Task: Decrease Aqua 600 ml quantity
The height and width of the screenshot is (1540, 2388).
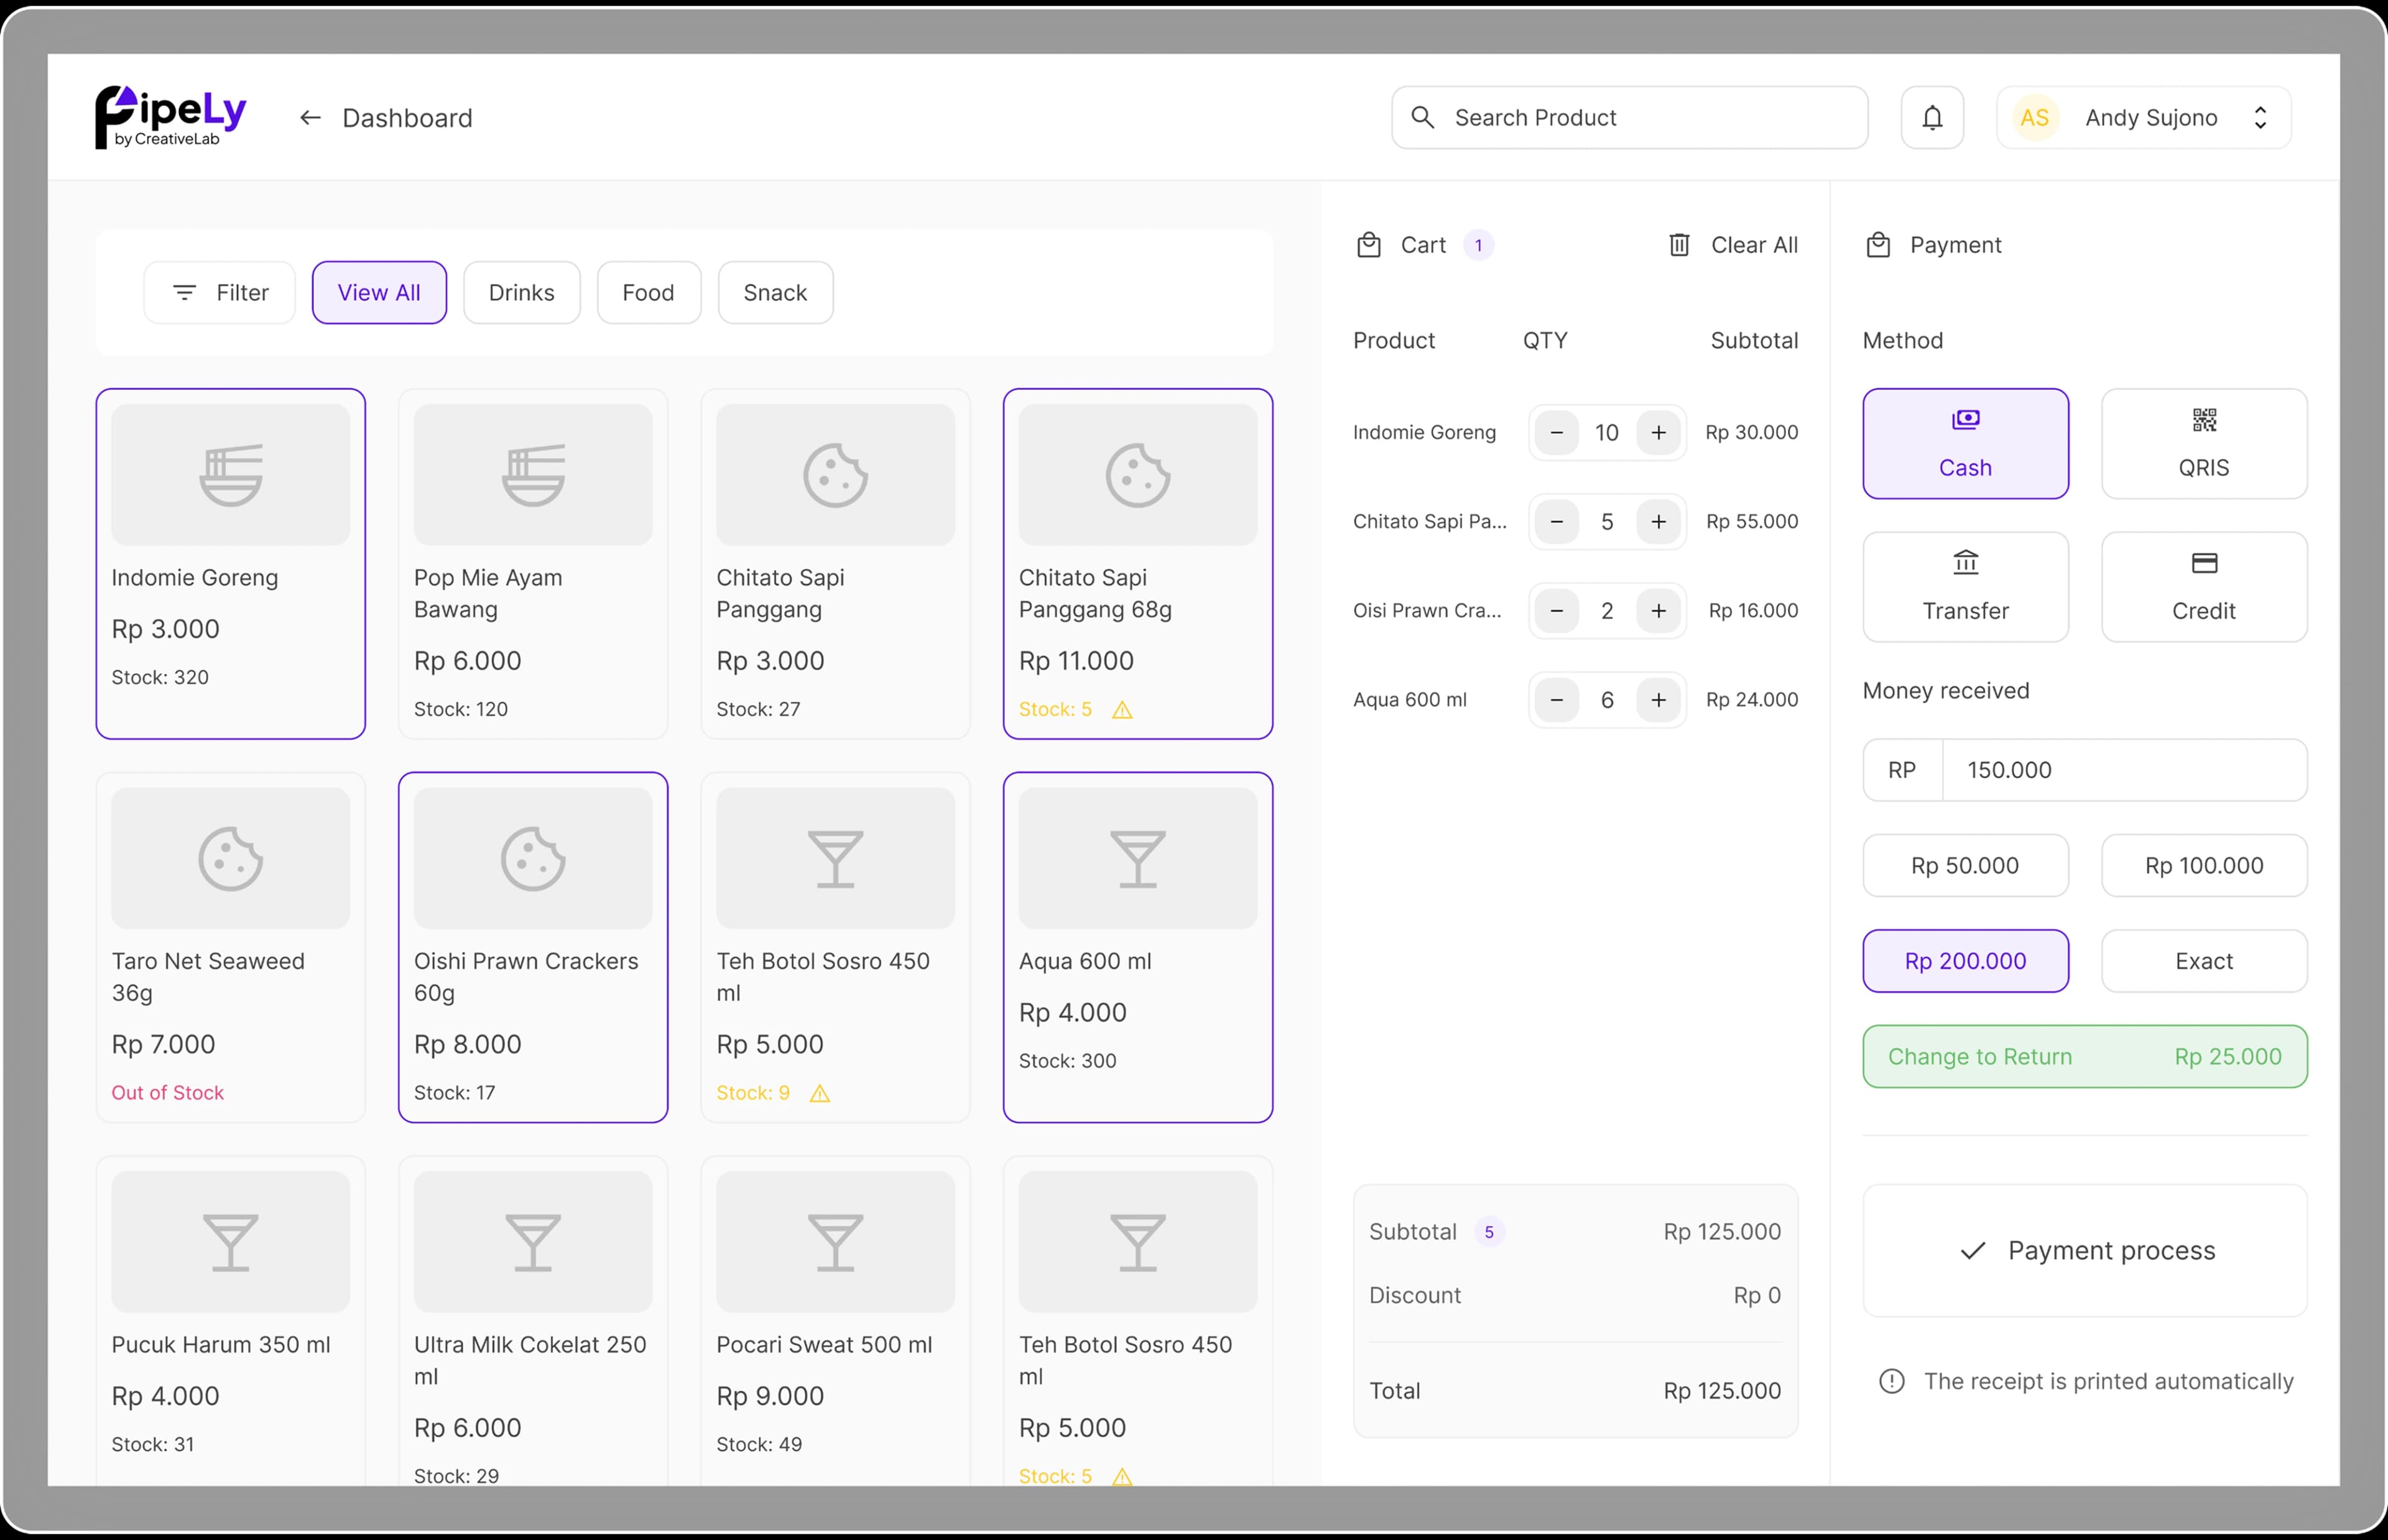Action: coord(1556,699)
